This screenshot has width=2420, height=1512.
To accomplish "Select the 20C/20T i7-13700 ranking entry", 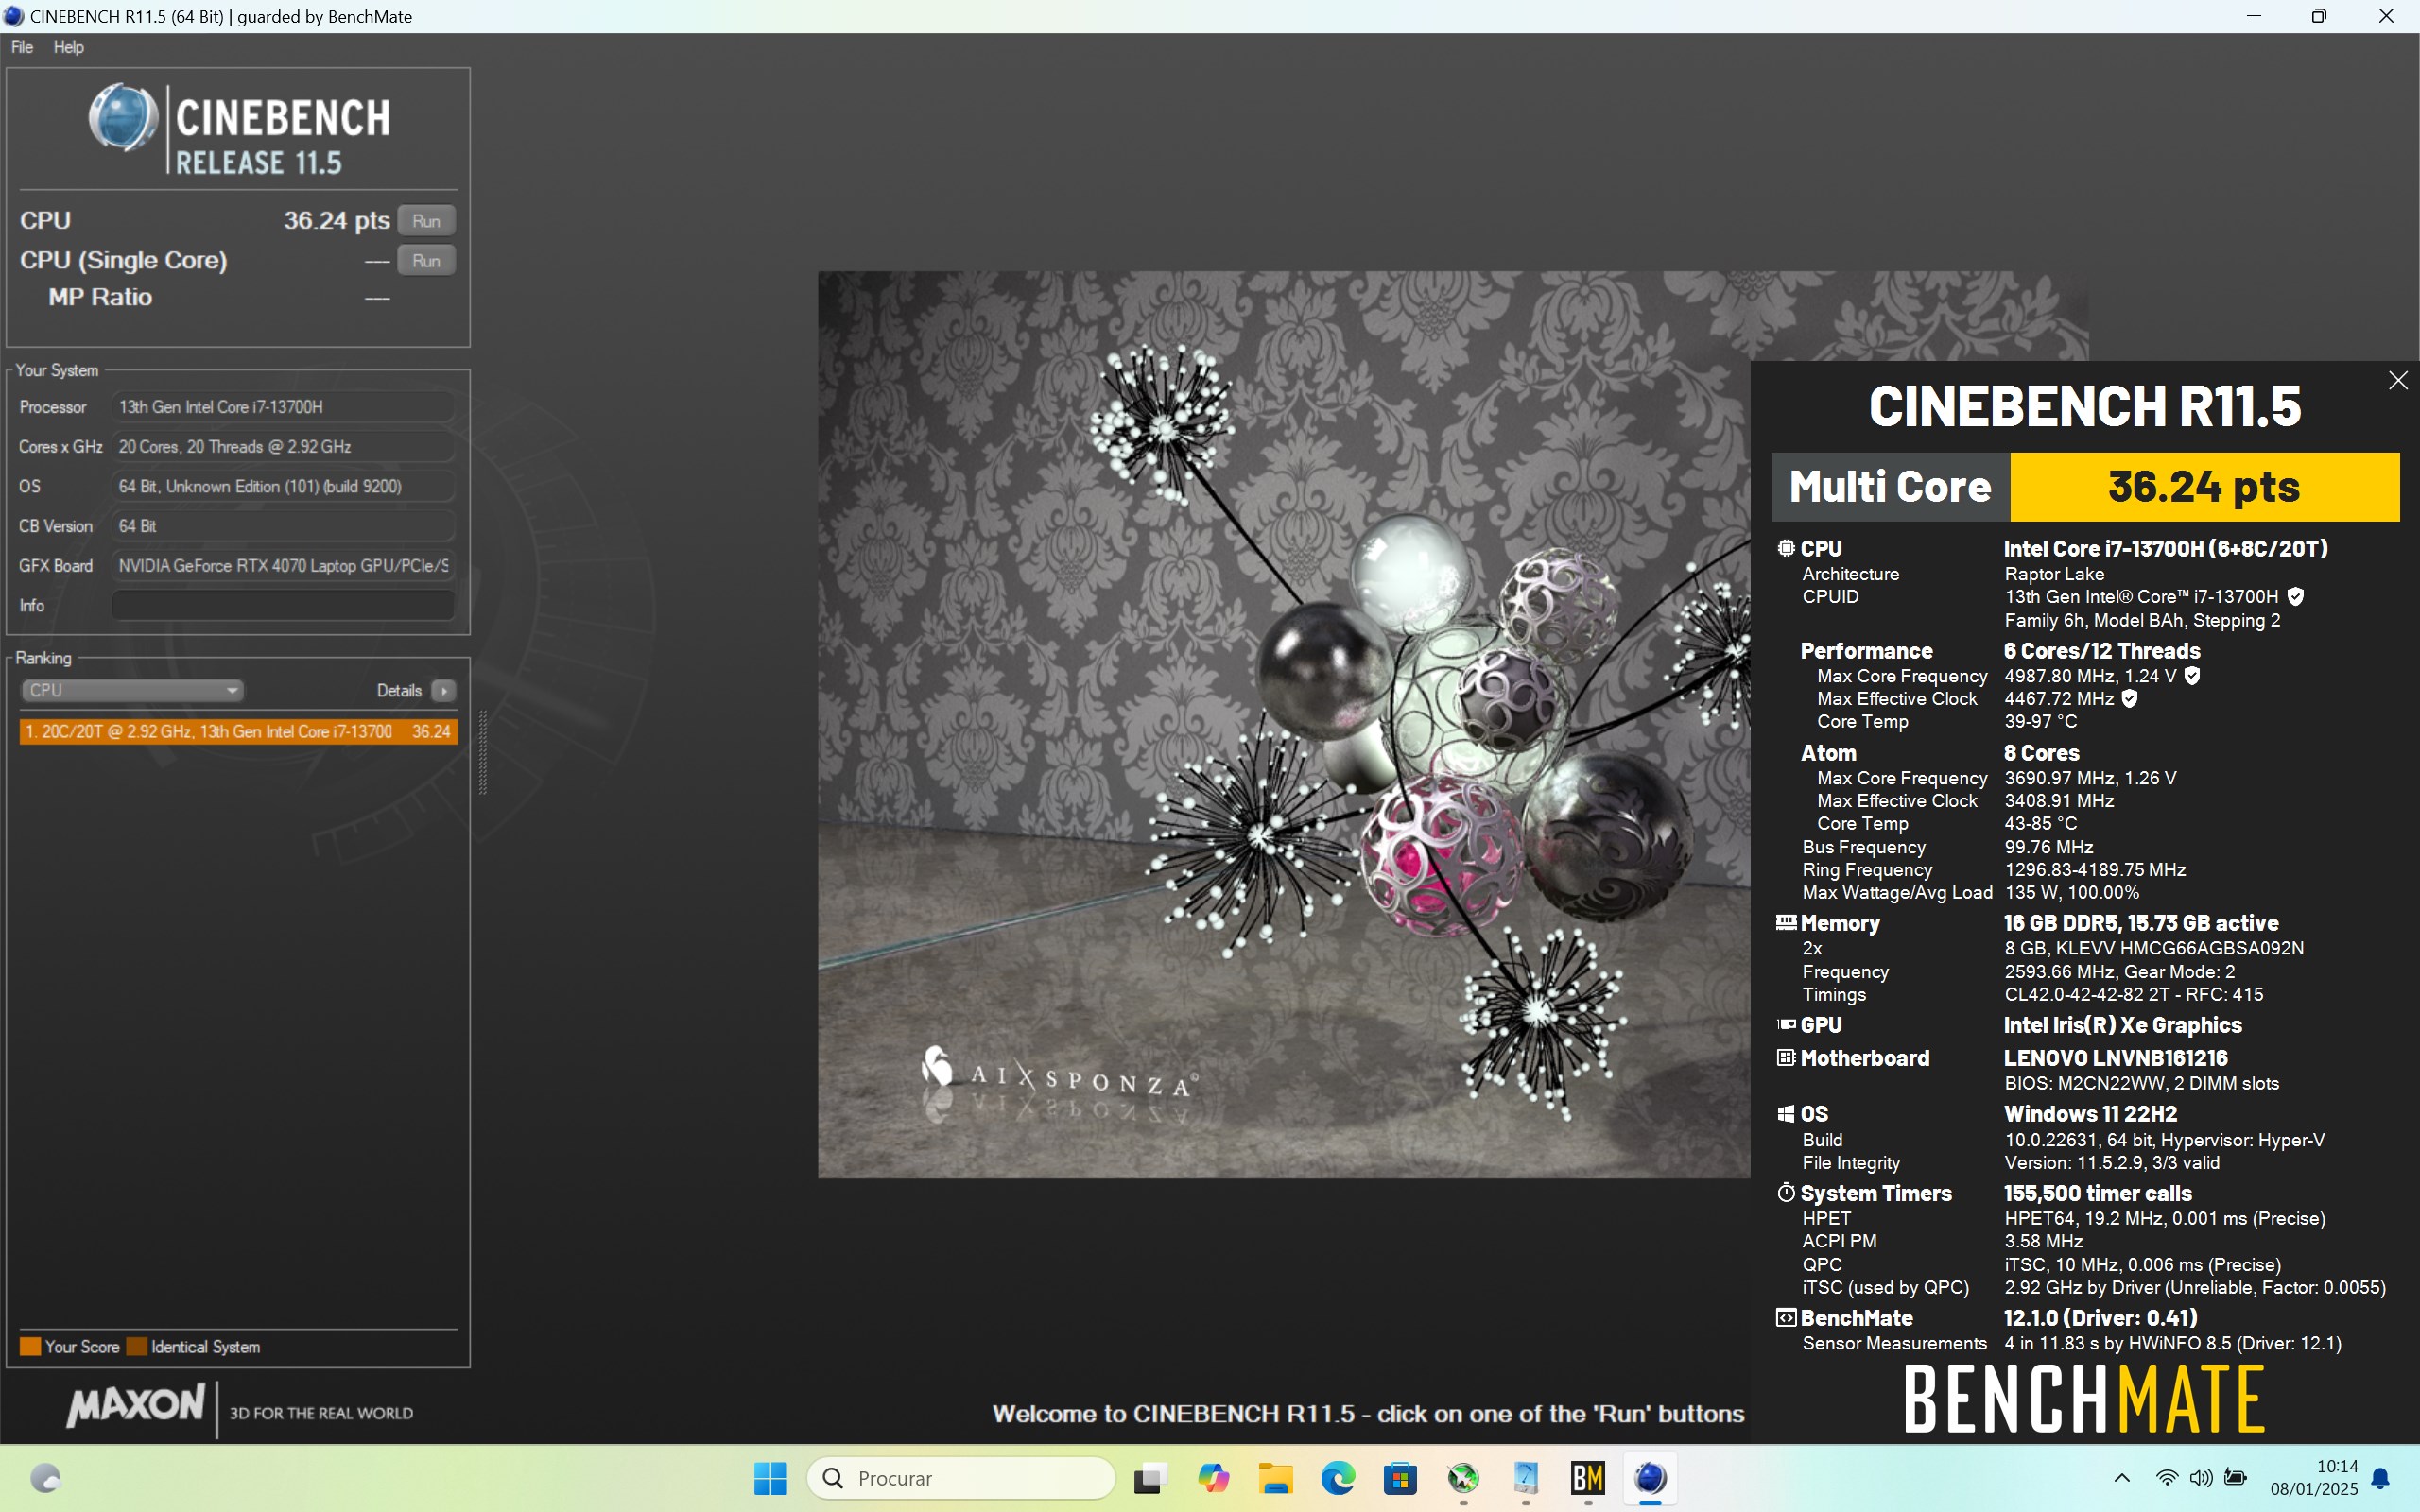I will (x=238, y=732).
